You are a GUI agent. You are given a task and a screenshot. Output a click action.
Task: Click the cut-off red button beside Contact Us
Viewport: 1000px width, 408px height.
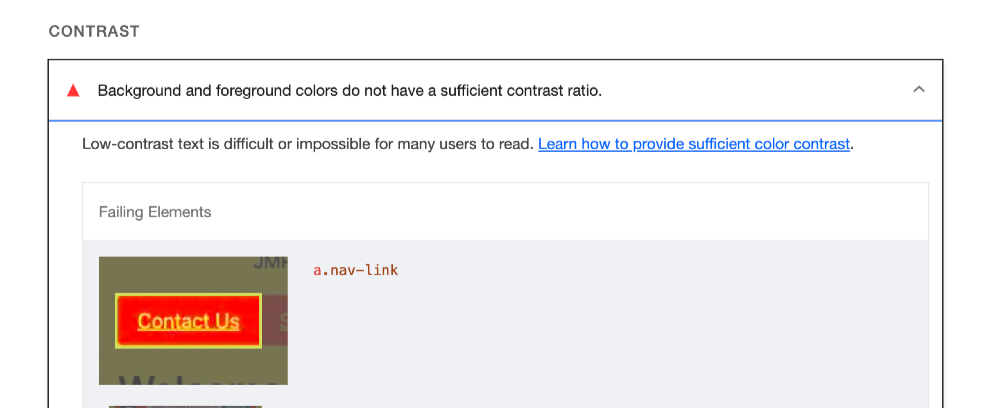click(277, 321)
